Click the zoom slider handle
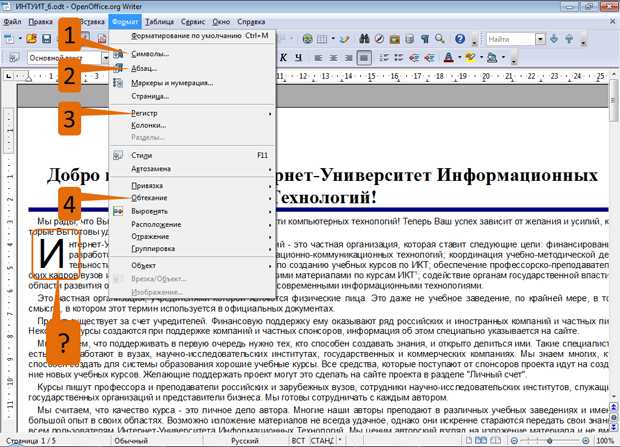620x447 pixels. (x=550, y=440)
